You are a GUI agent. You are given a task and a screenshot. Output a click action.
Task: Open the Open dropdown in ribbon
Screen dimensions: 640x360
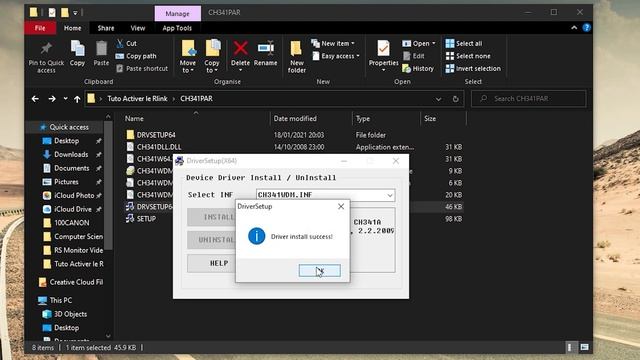click(x=419, y=43)
